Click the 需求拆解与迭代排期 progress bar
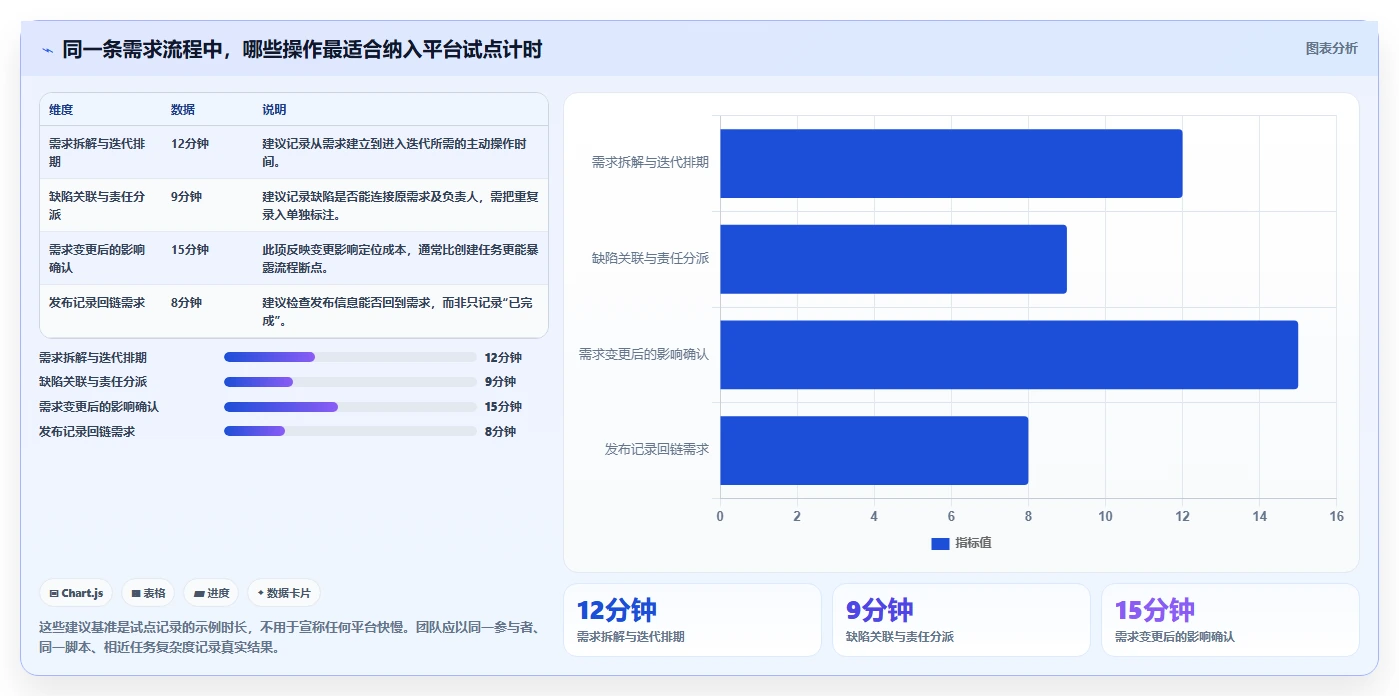 pos(350,357)
